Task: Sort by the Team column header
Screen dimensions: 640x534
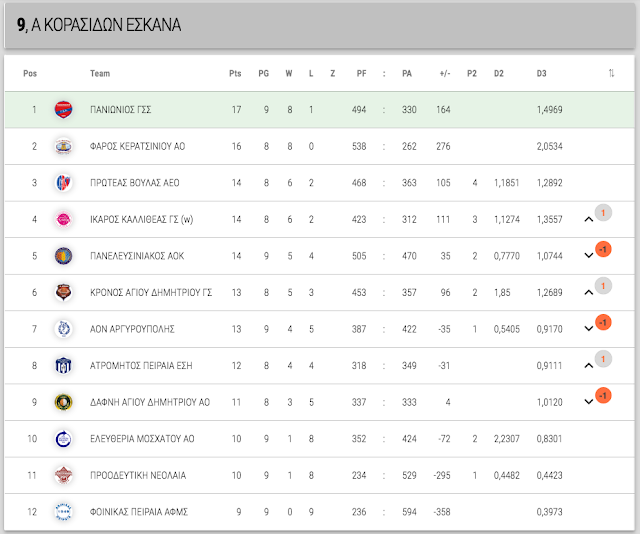Action: click(x=100, y=73)
